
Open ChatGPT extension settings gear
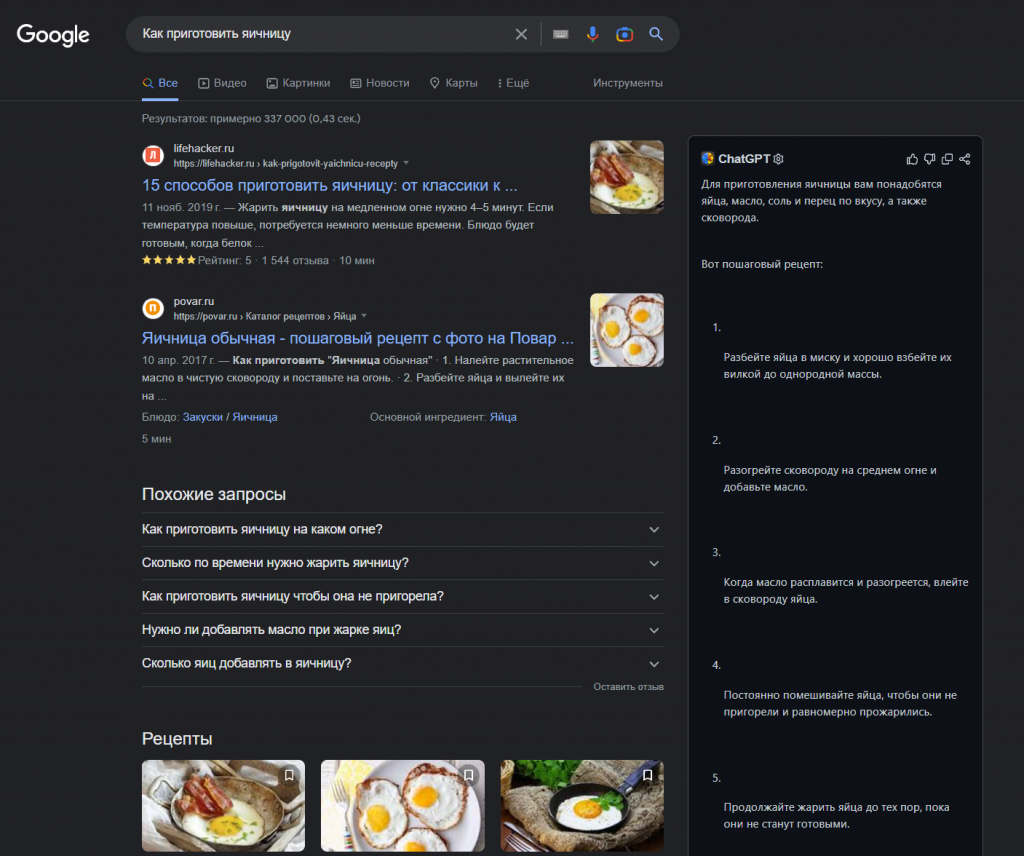(x=778, y=159)
